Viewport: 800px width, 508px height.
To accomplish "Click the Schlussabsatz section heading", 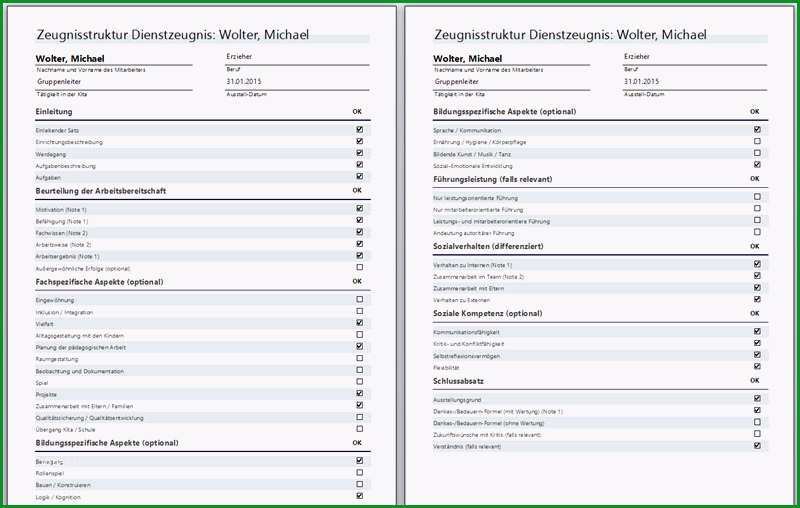I will tap(458, 381).
